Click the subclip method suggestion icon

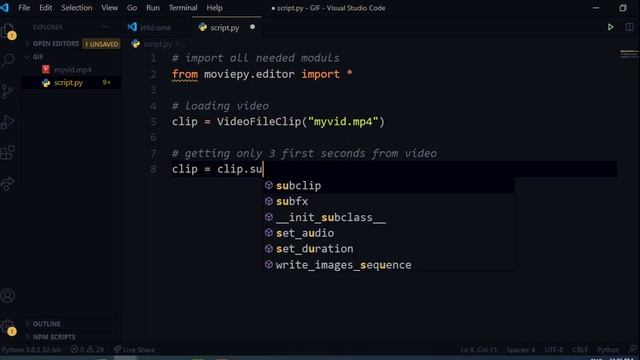(x=269, y=185)
